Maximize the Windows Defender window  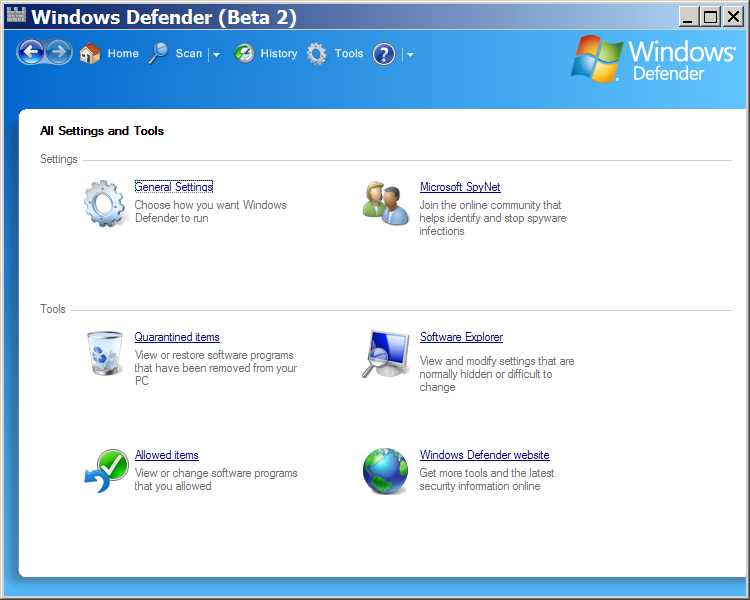tap(710, 17)
